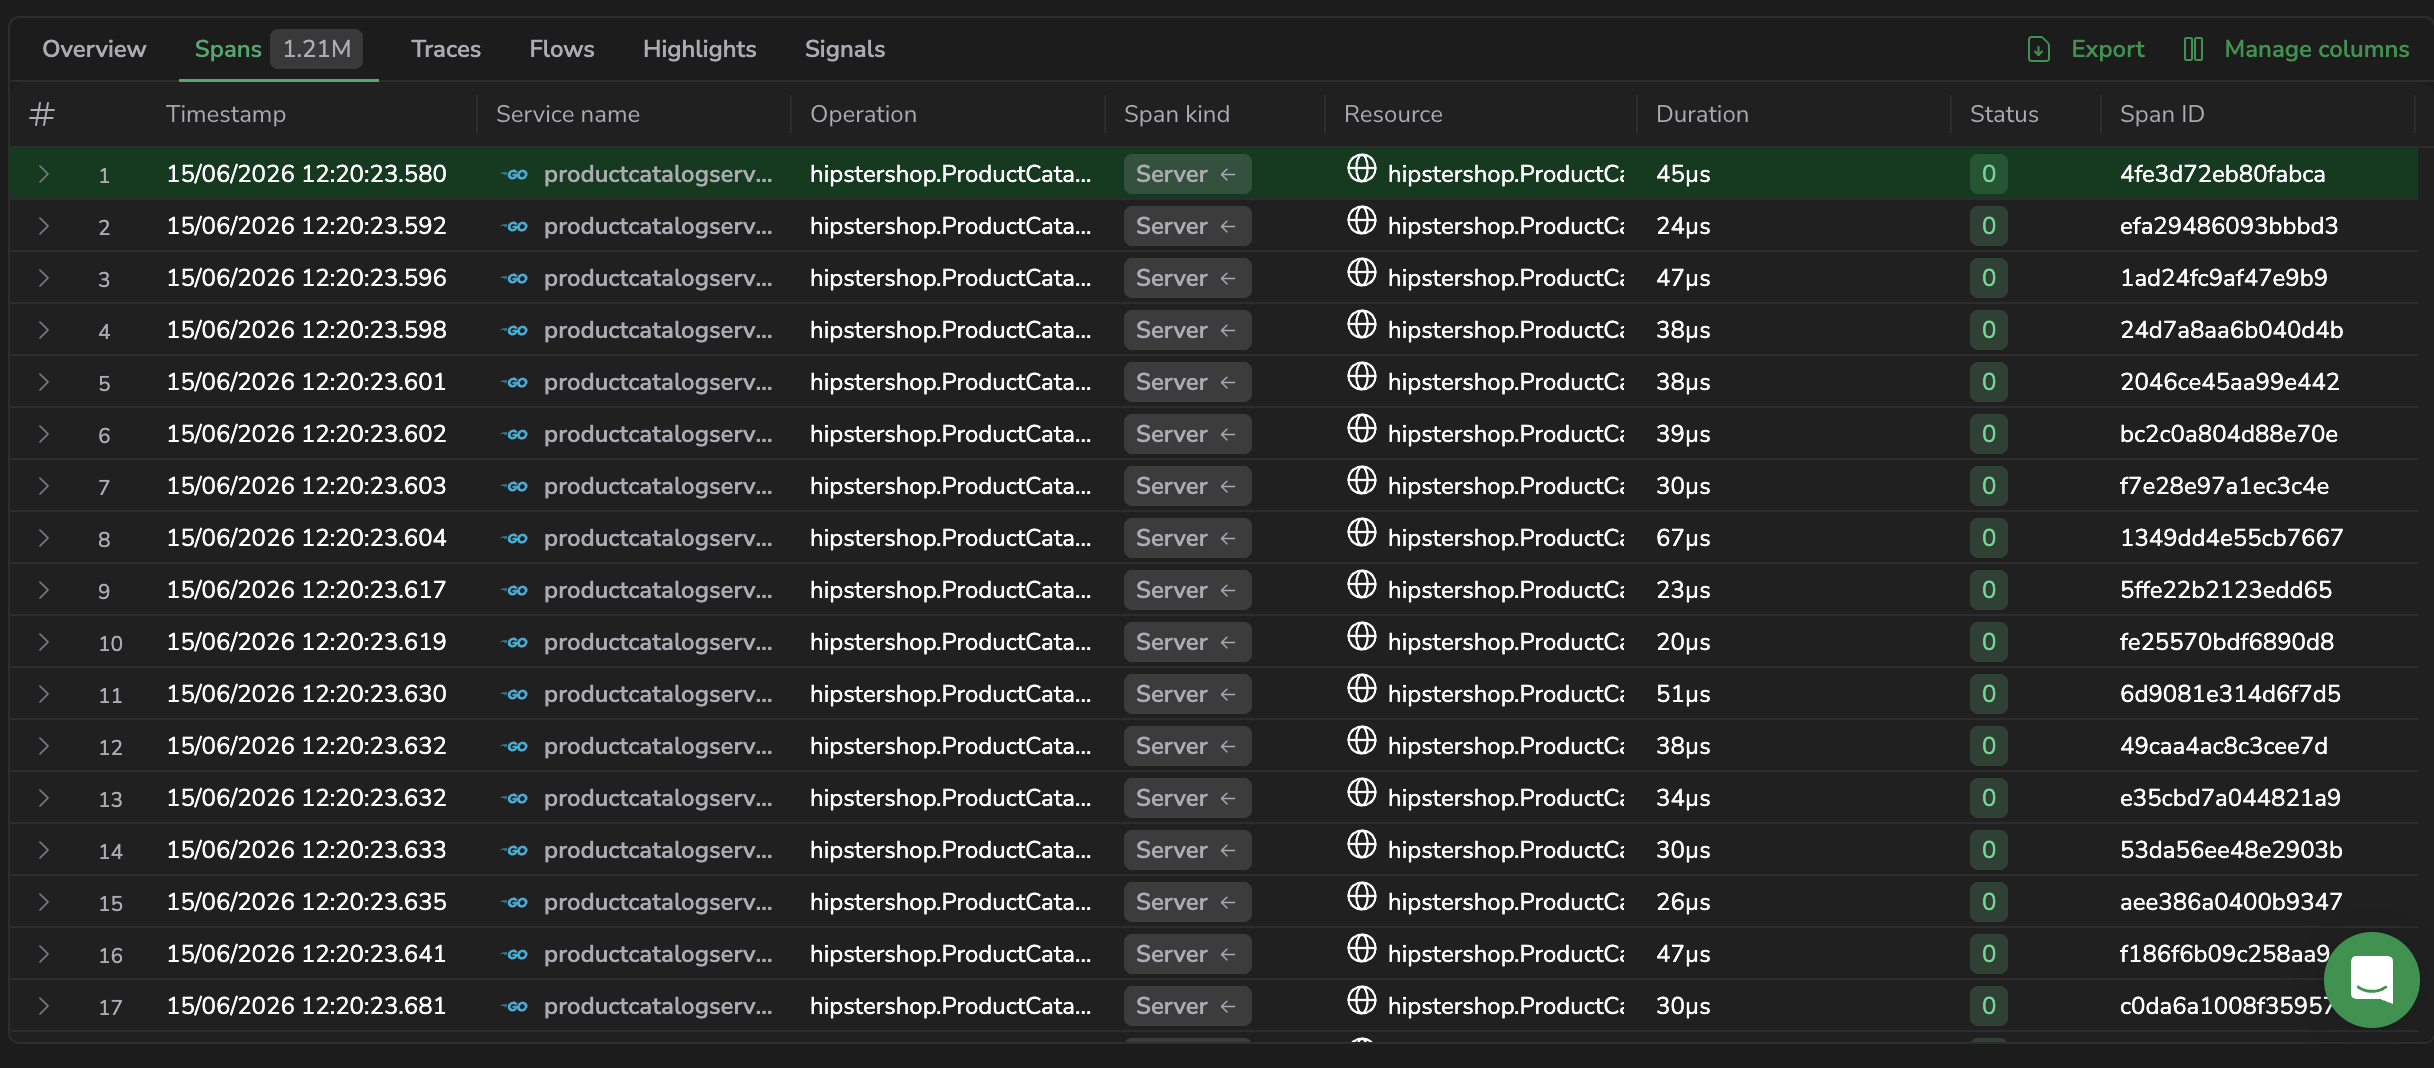
Task: Click span ID fe25570bdf6890d8
Action: [x=2227, y=642]
